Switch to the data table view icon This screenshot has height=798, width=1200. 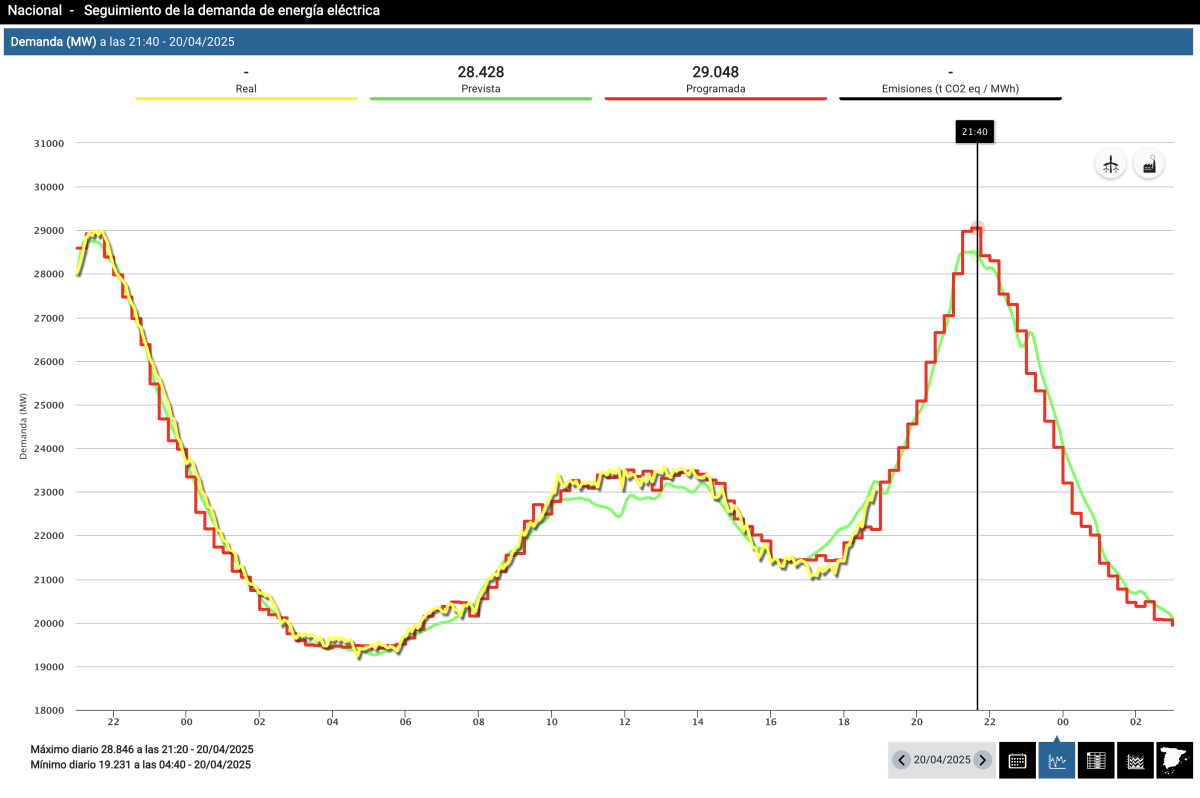point(1096,760)
